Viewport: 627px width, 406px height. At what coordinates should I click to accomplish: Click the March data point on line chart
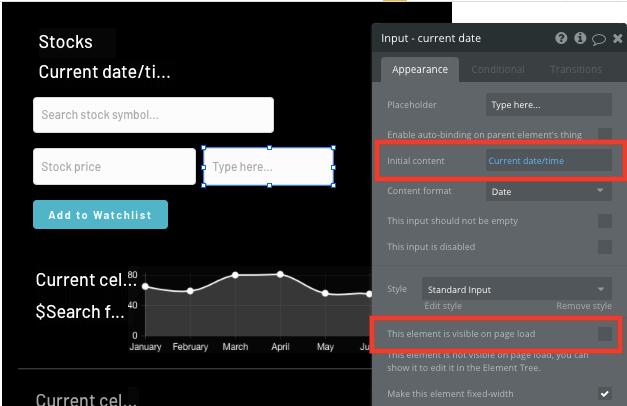click(235, 275)
